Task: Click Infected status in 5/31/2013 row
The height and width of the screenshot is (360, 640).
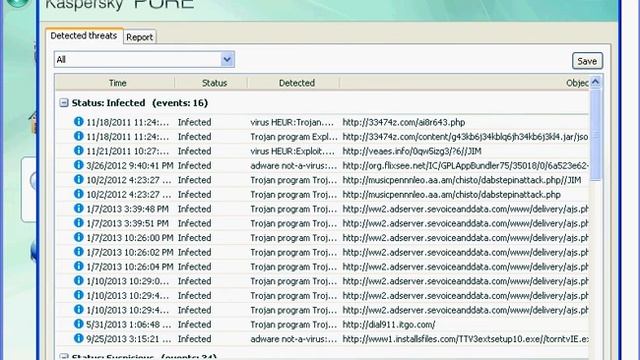Action: coord(194,324)
